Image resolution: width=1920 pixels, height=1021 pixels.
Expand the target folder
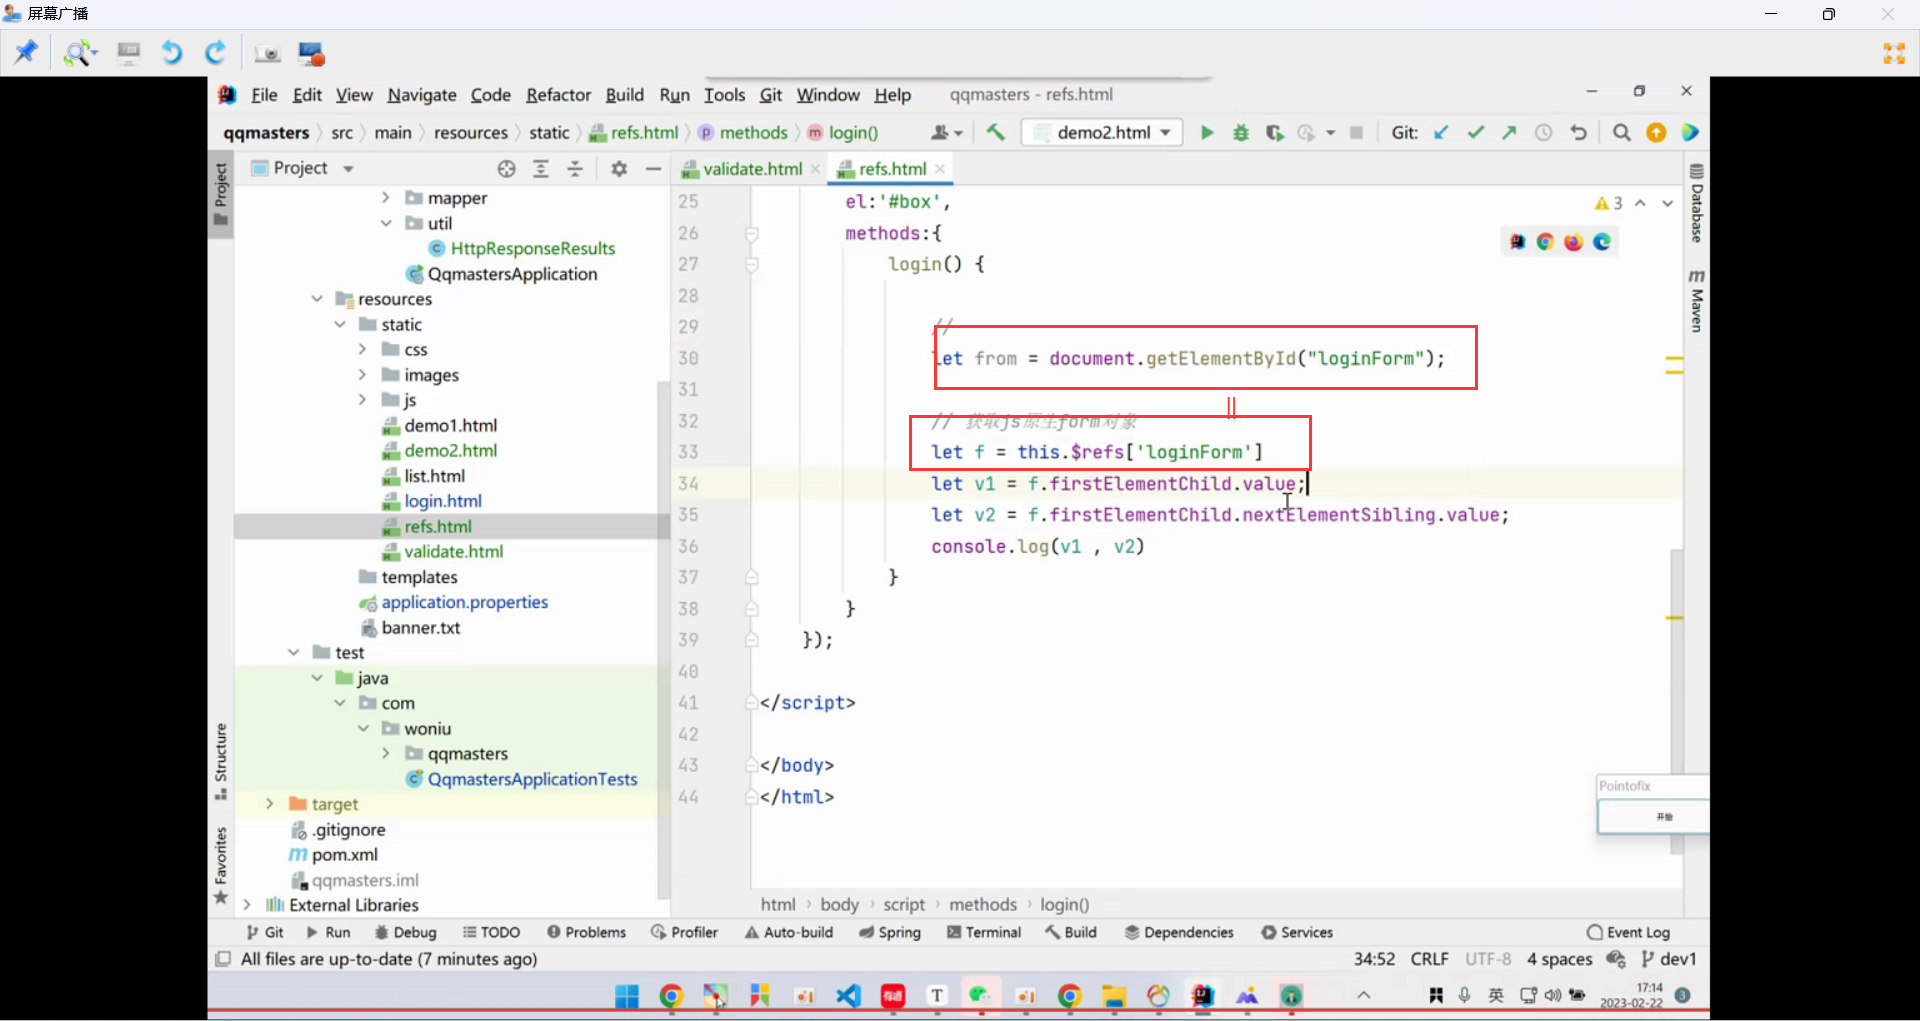pos(269,804)
